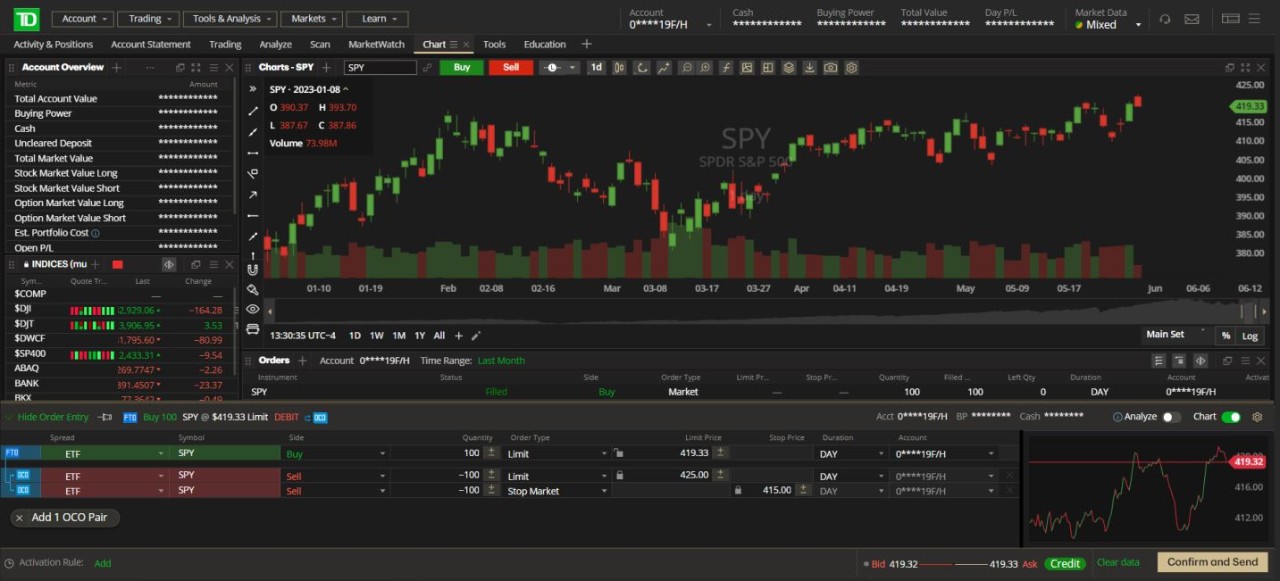Open the Buy side dropdown

coord(335,453)
